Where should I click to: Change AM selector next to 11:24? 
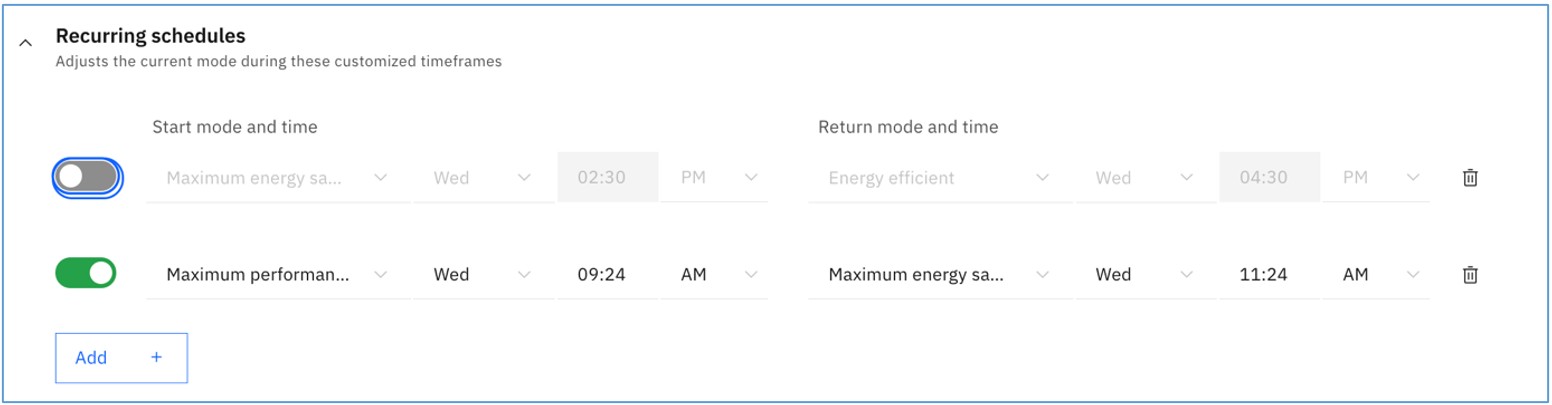click(x=1377, y=275)
